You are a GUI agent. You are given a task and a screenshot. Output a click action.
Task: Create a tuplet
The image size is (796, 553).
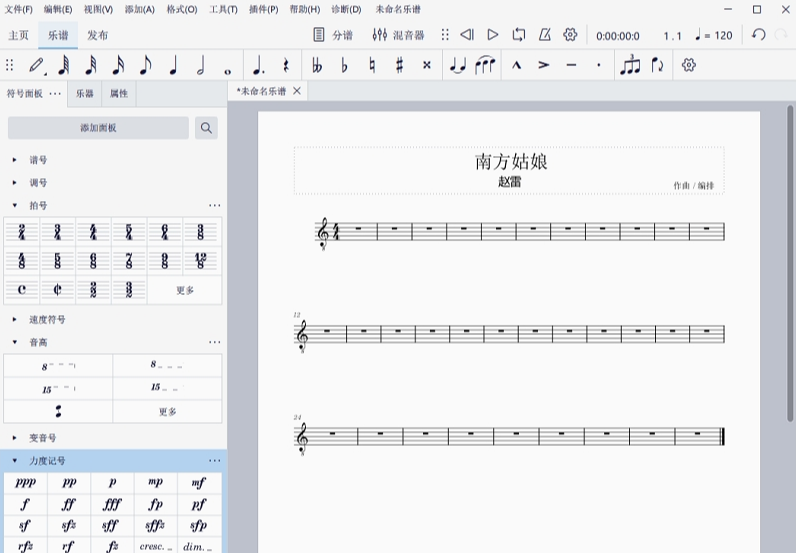630,66
